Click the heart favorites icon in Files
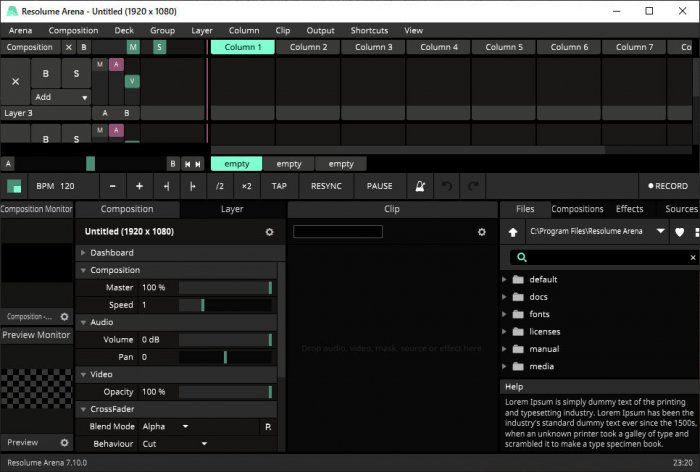Screen dimensions: 700x472 tap(678, 231)
